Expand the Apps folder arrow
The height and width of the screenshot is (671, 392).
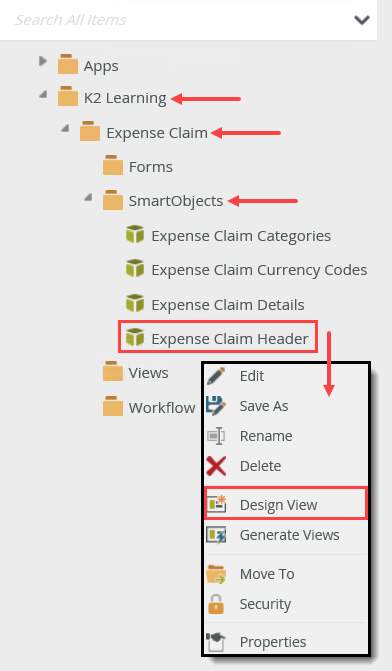point(42,61)
